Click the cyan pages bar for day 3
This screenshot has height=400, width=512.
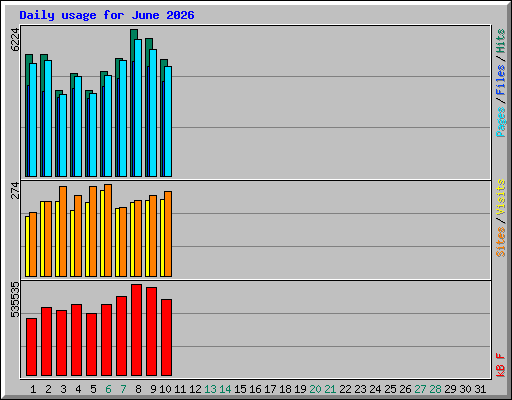(63, 135)
